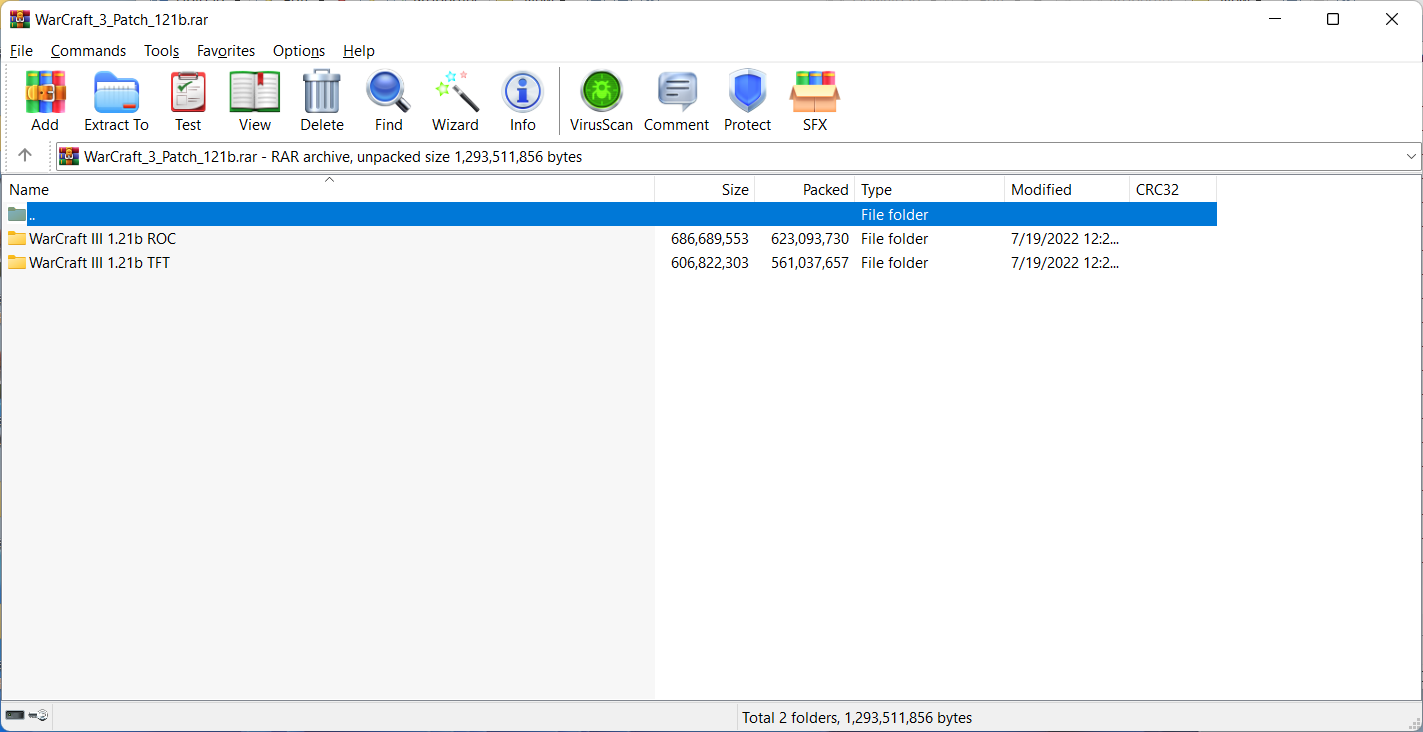Sort by the Modified column header

(1067, 189)
